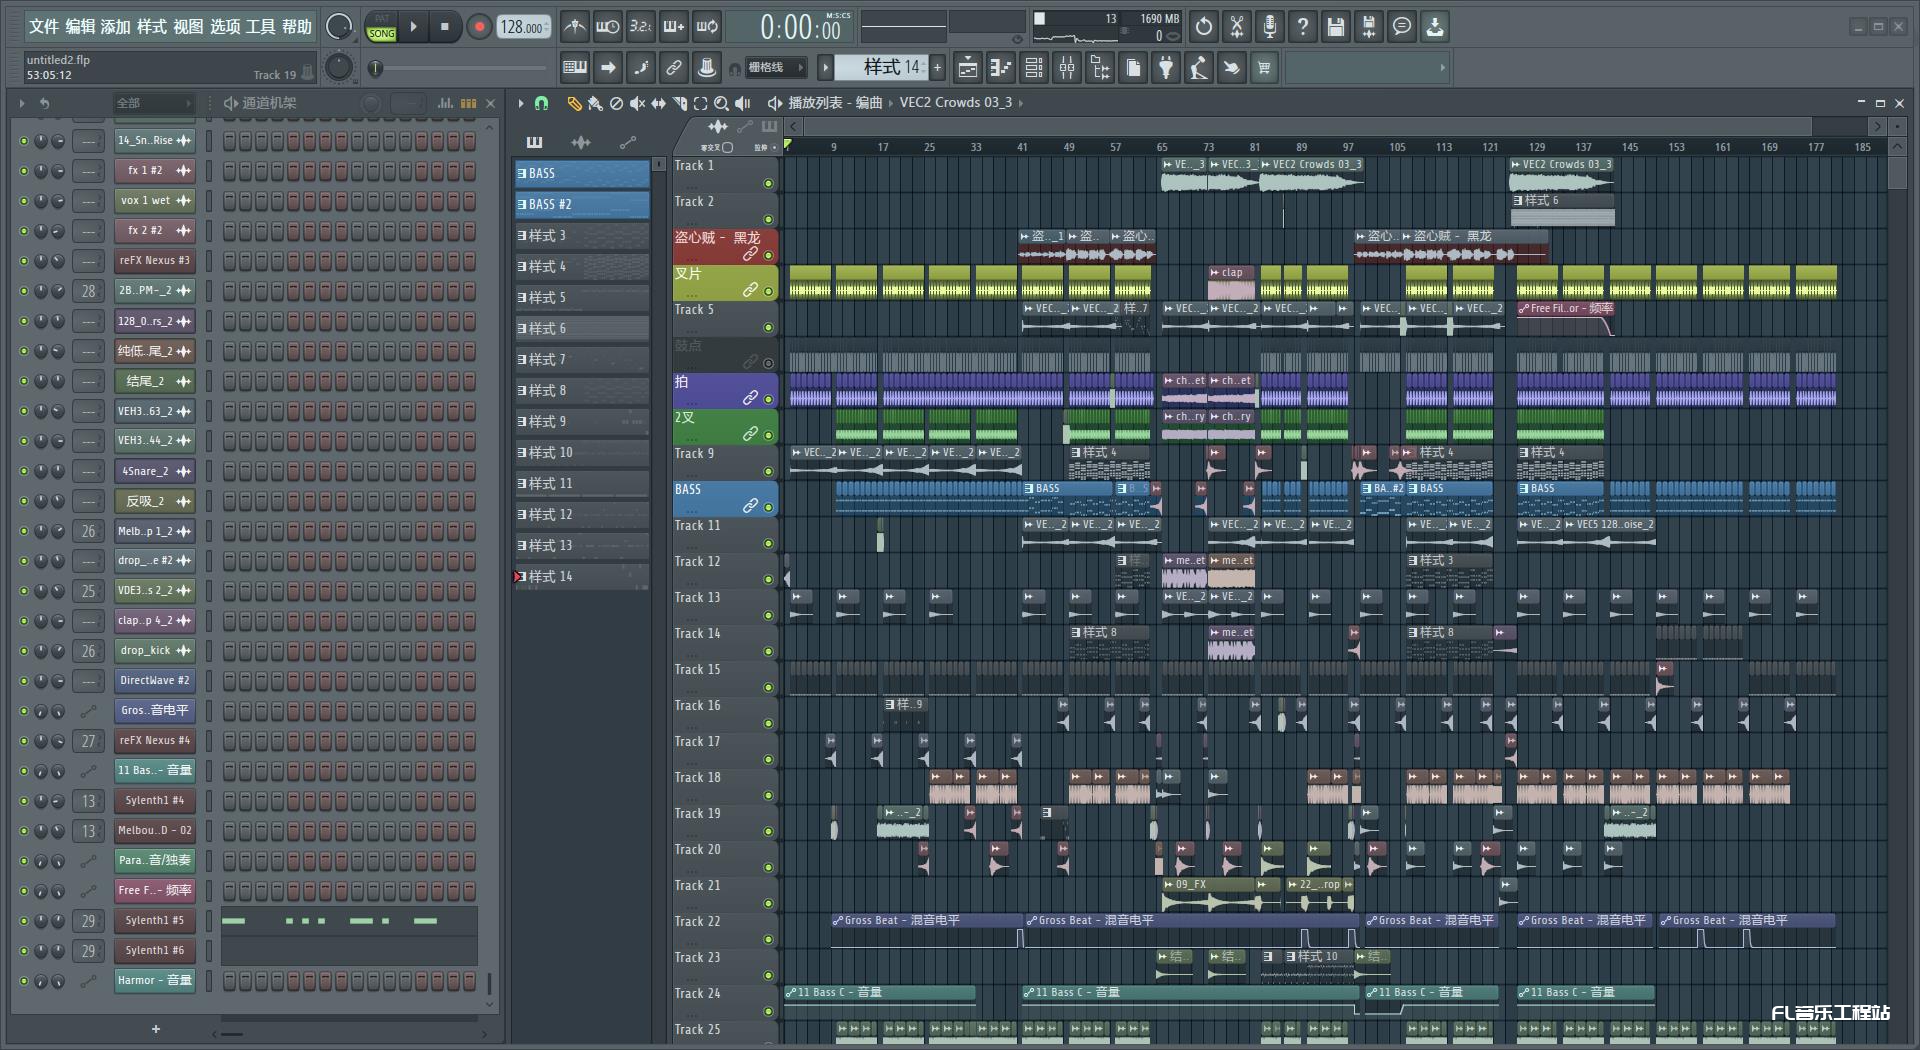The height and width of the screenshot is (1050, 1920).
Task: Click the link multilink controllers icon
Action: (674, 68)
